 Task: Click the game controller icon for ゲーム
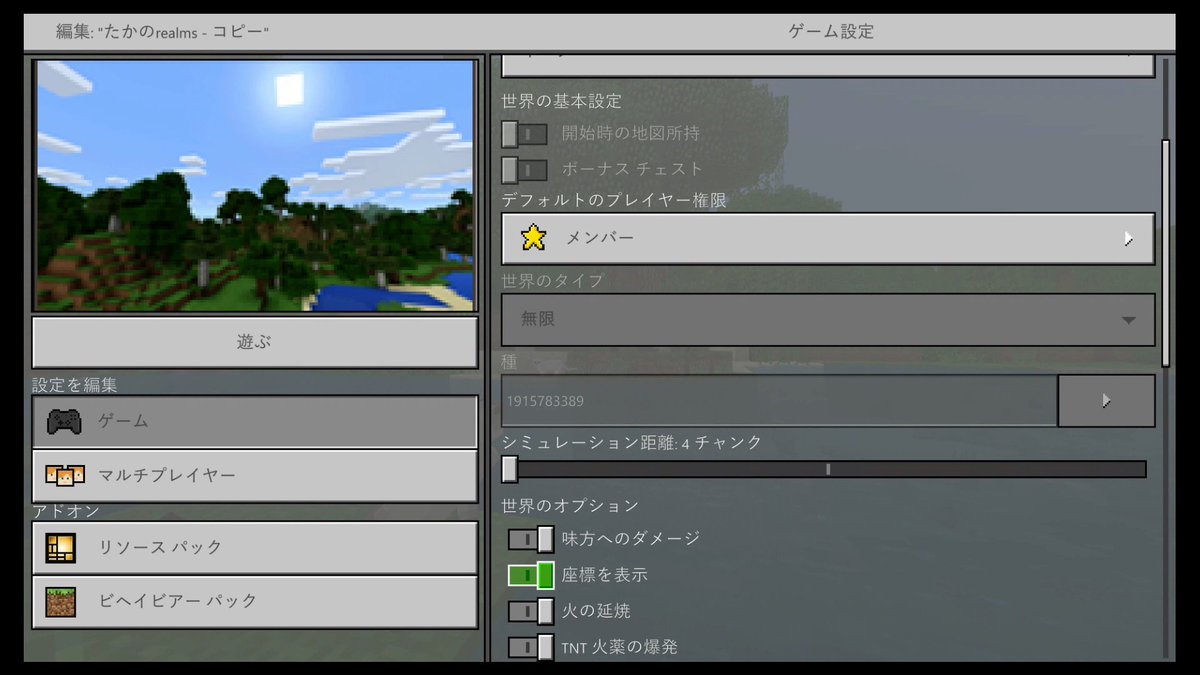coord(64,422)
